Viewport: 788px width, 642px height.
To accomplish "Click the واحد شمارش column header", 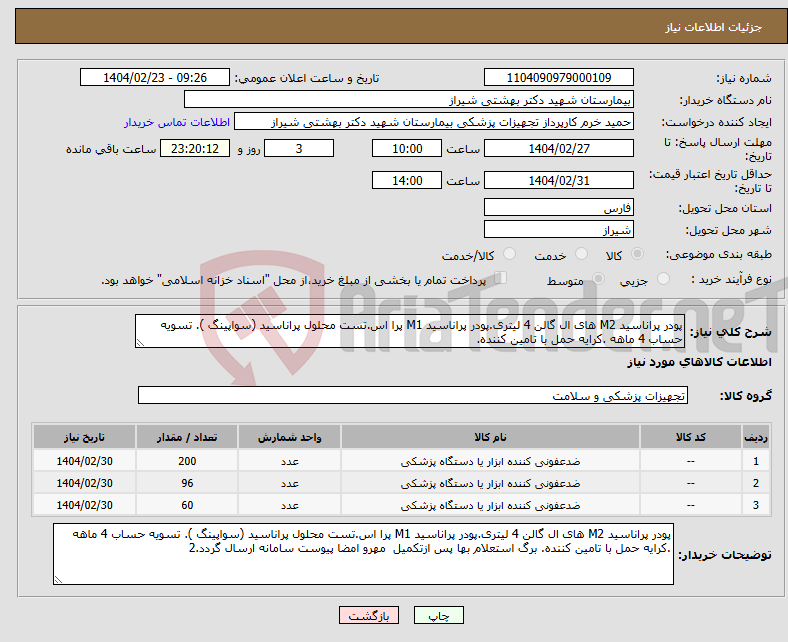I will 289,437.
